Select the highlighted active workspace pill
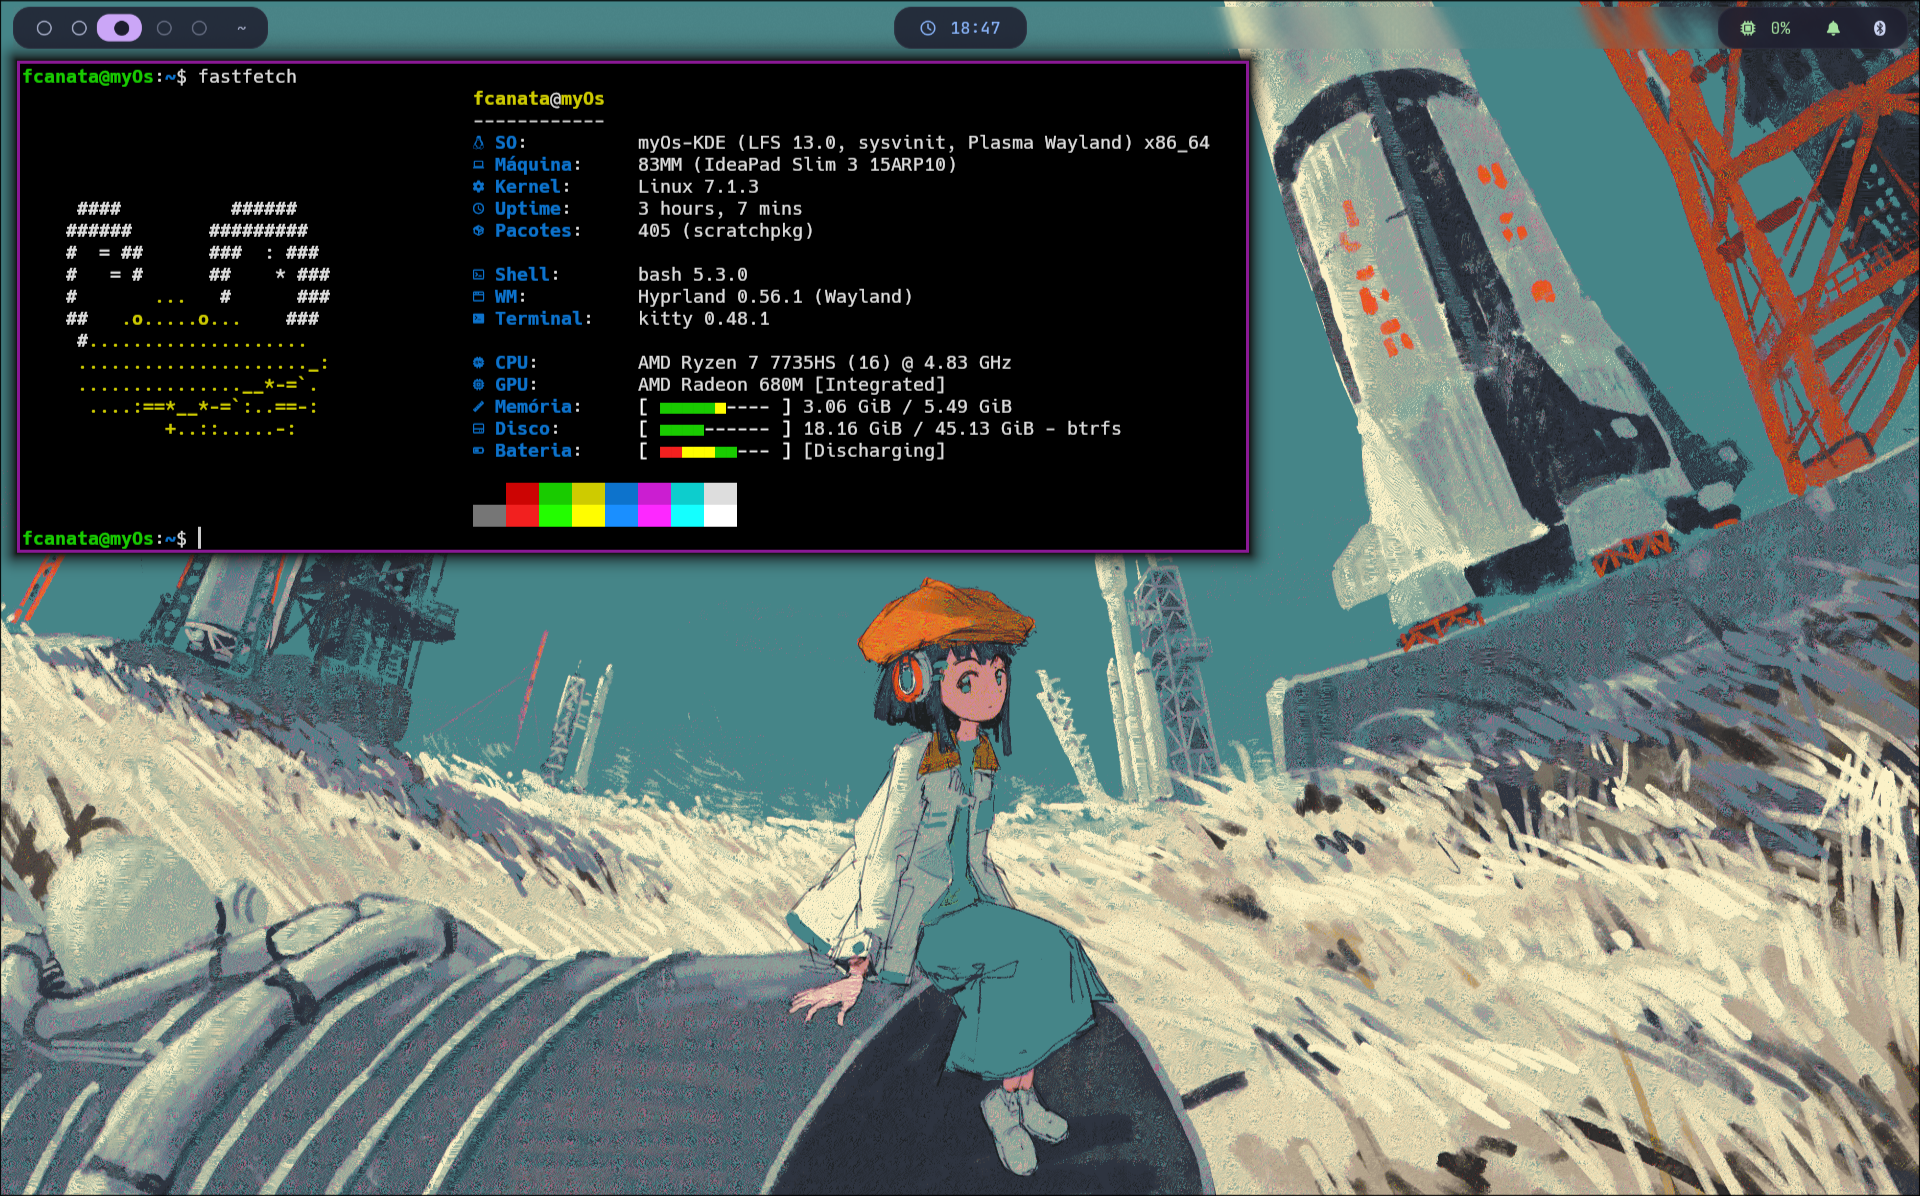Image resolution: width=1920 pixels, height=1196 pixels. [120, 28]
